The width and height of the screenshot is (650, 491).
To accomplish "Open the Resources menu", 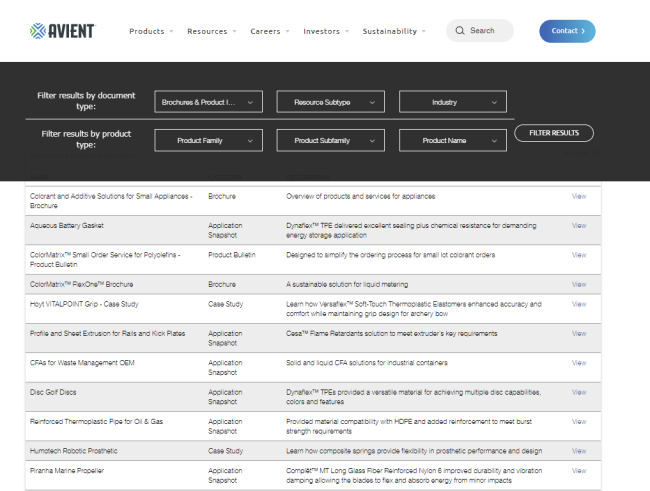I will point(212,31).
